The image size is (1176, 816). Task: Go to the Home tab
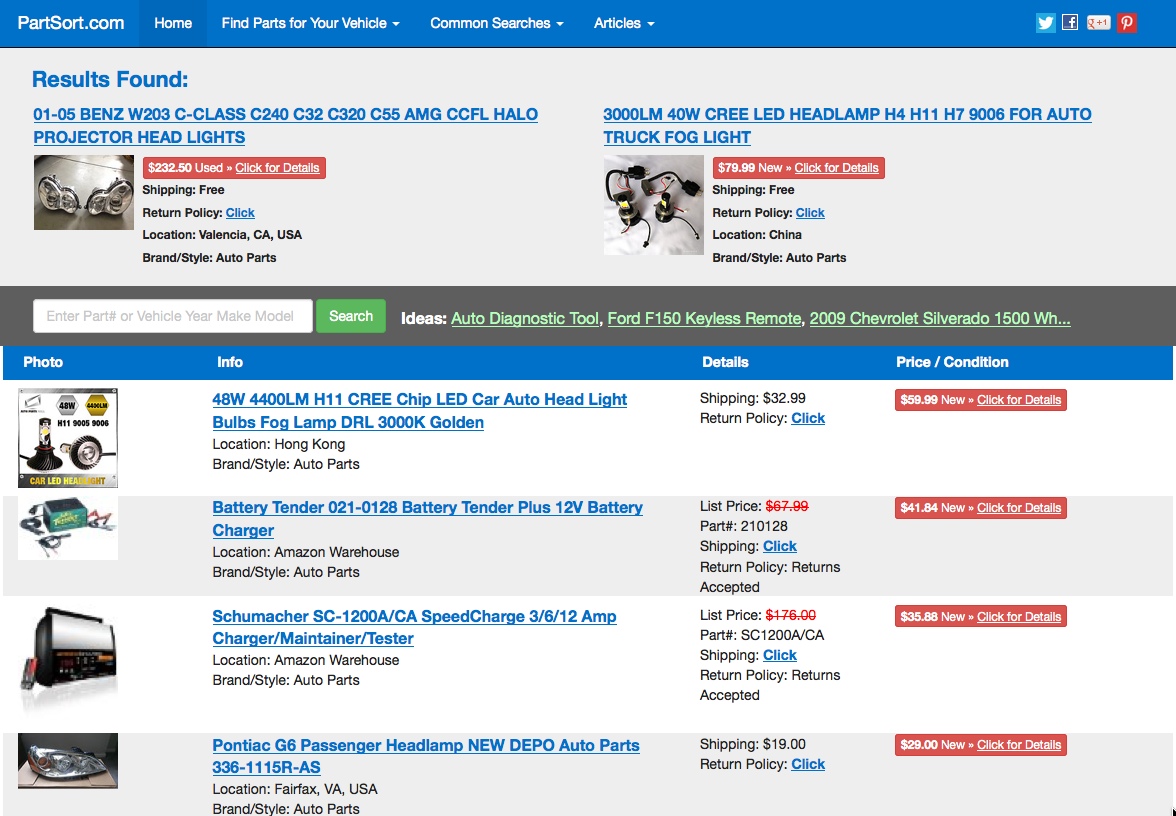[x=173, y=23]
